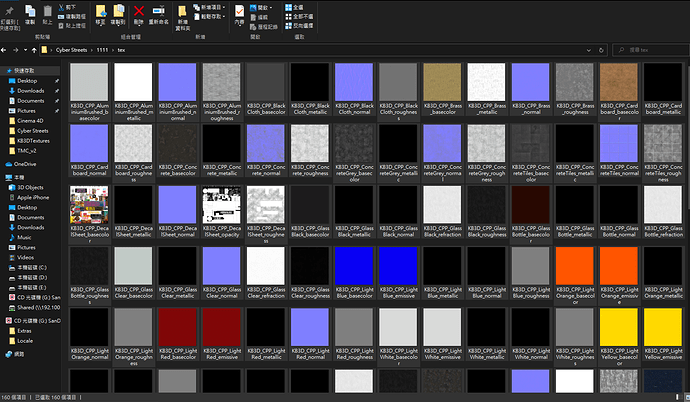Viewport: 690px width, 402px height.
Task: Select KB3D_CPP_DecalSheet_opacity thumbnail
Action: [x=221, y=205]
